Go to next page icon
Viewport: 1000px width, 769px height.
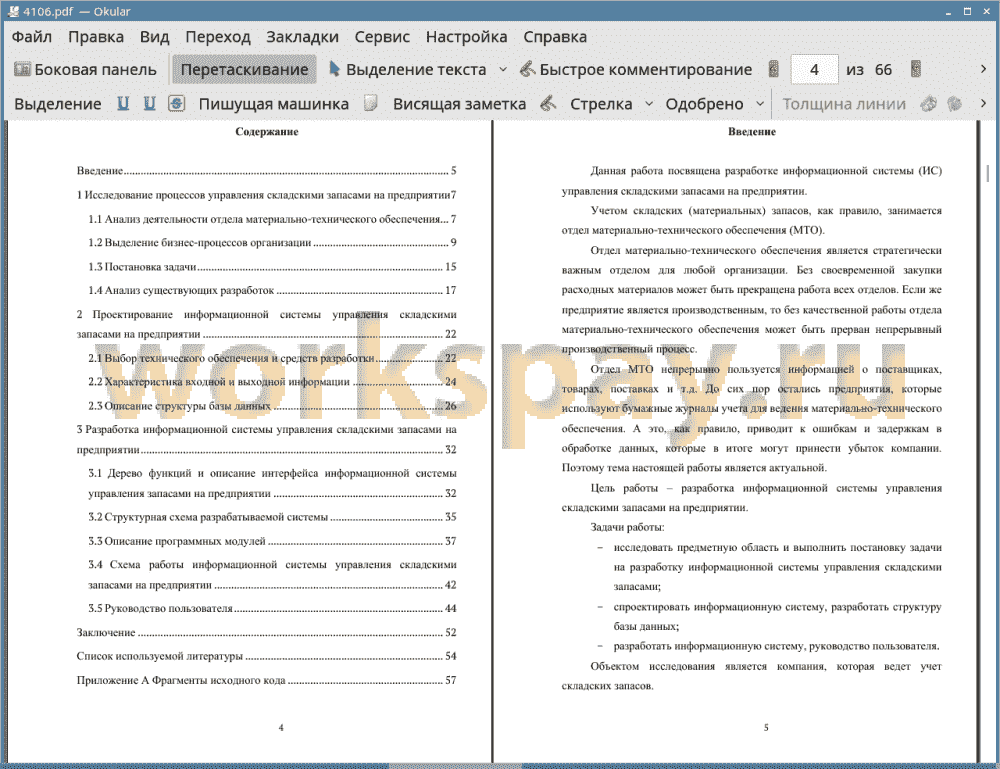[x=916, y=70]
